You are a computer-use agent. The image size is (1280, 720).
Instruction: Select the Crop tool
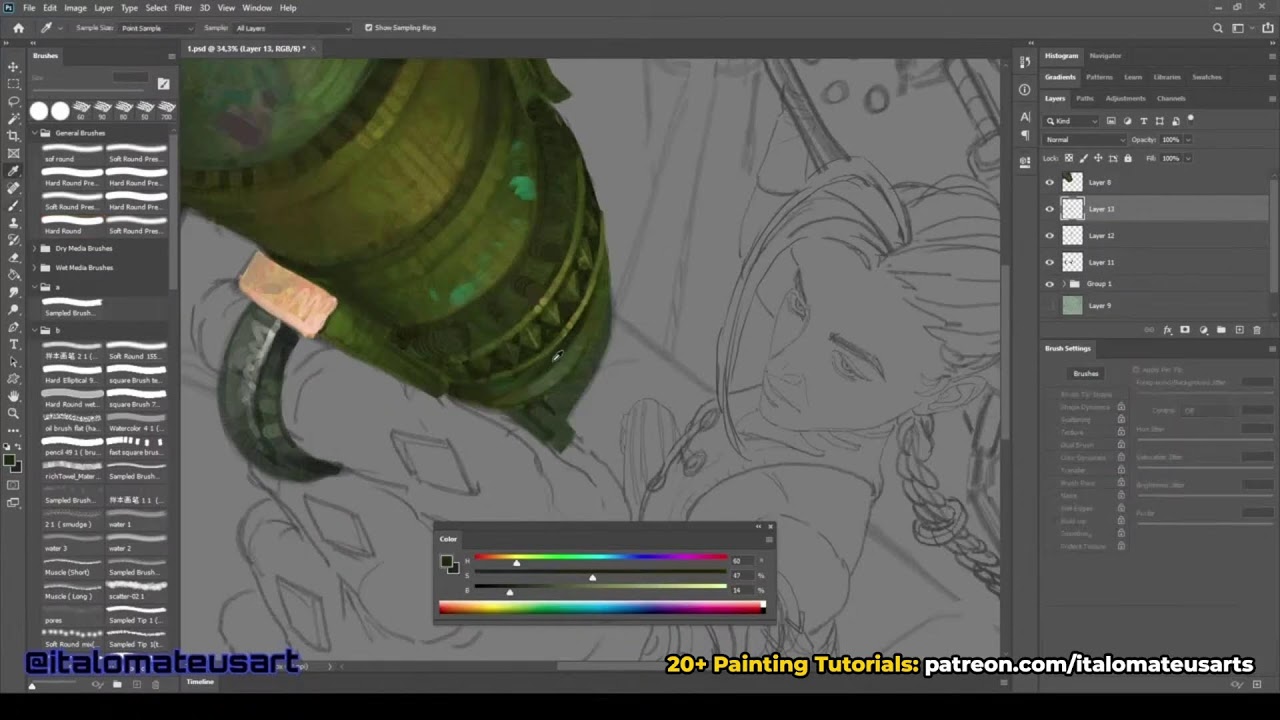[13, 136]
